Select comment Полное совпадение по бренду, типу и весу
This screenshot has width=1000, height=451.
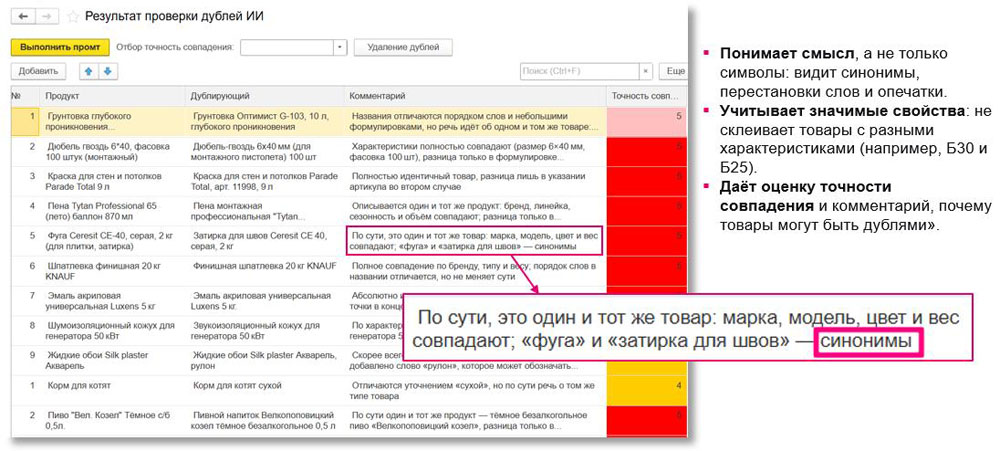474,270
